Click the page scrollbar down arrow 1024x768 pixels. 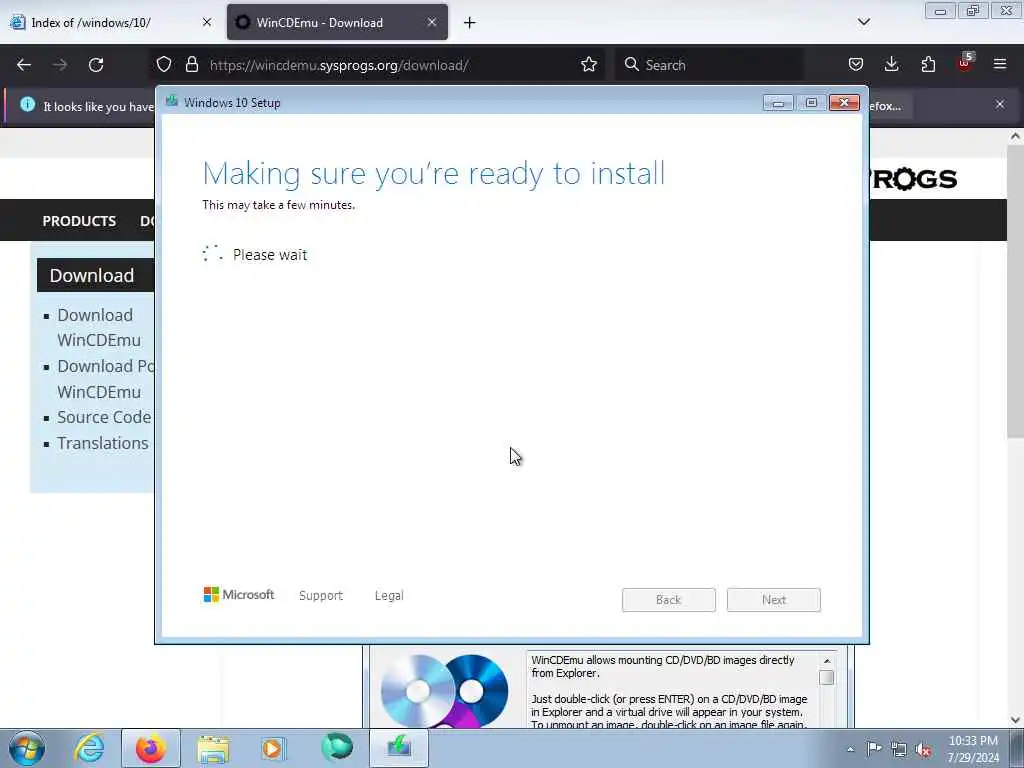pyautogui.click(x=1015, y=720)
